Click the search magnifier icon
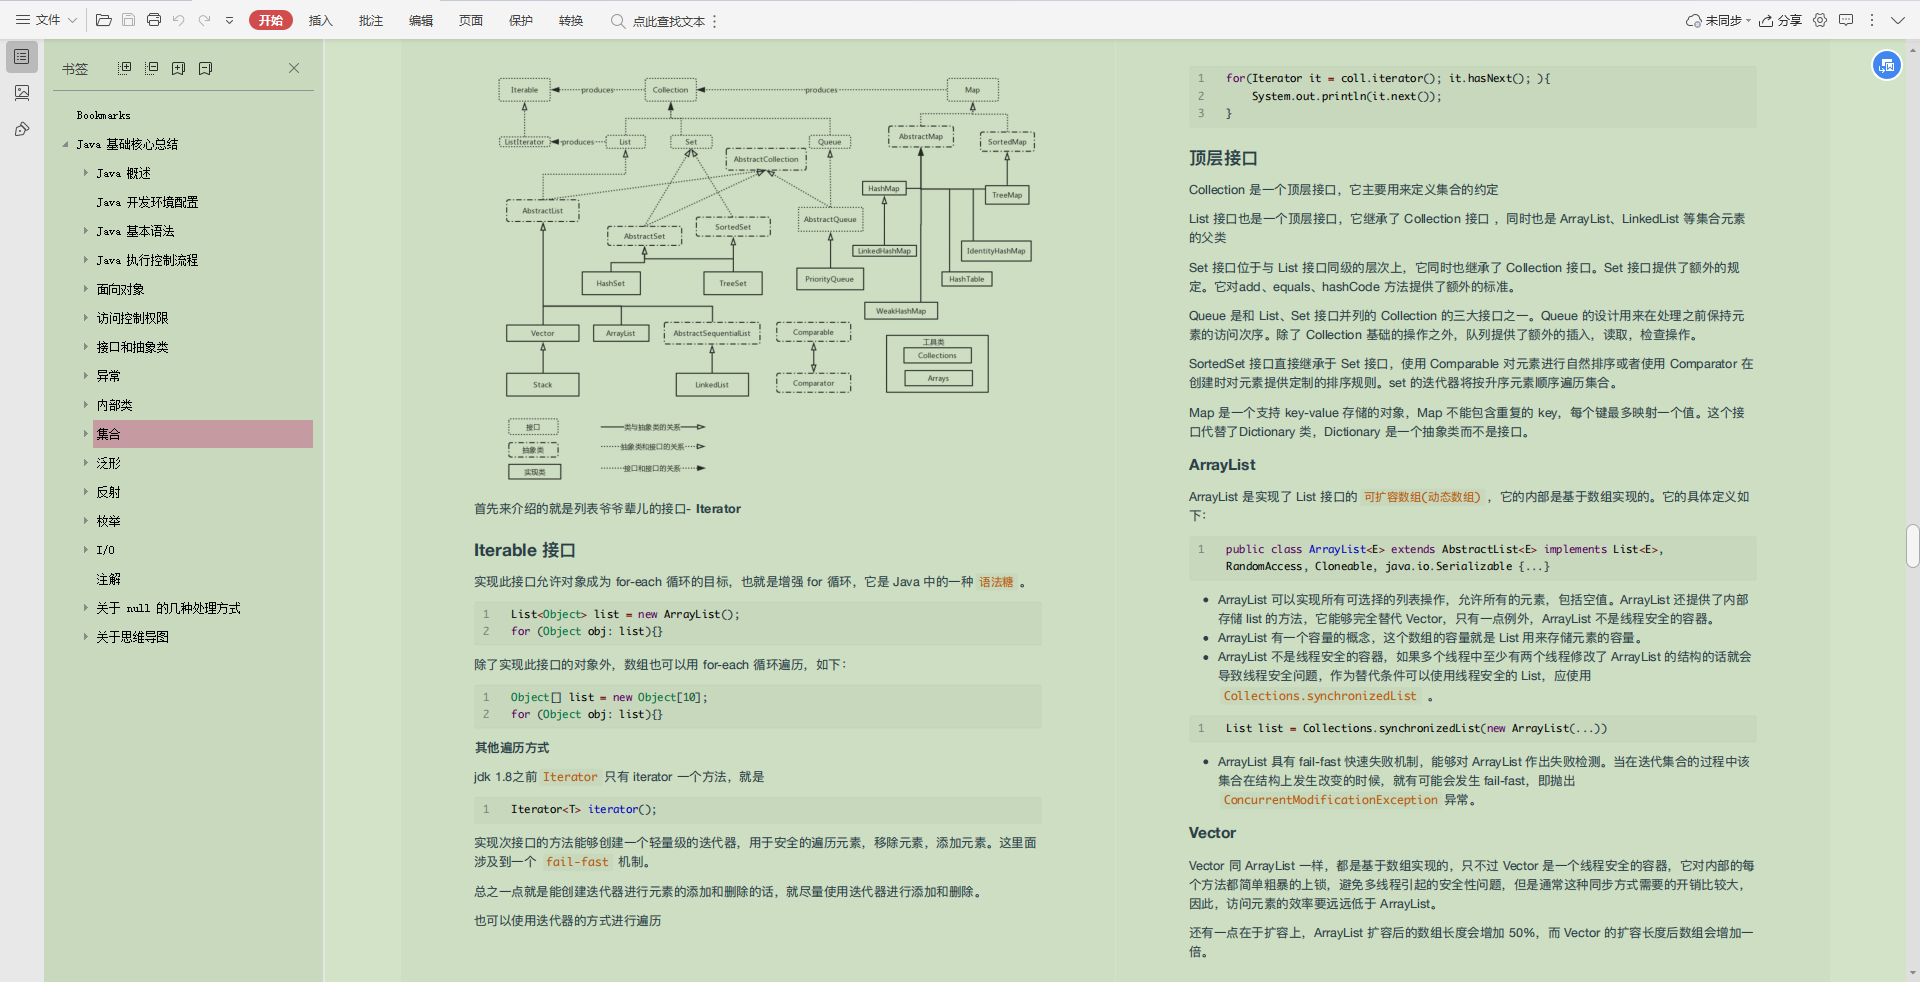1920x982 pixels. tap(618, 21)
